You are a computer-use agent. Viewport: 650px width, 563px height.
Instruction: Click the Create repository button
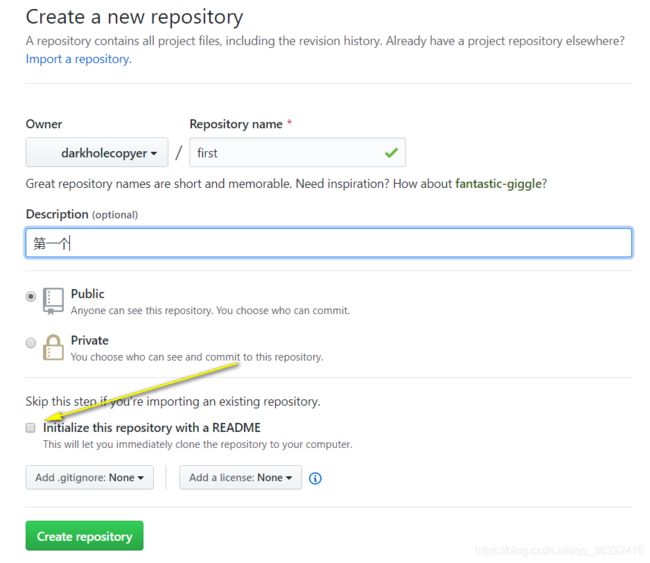click(85, 536)
